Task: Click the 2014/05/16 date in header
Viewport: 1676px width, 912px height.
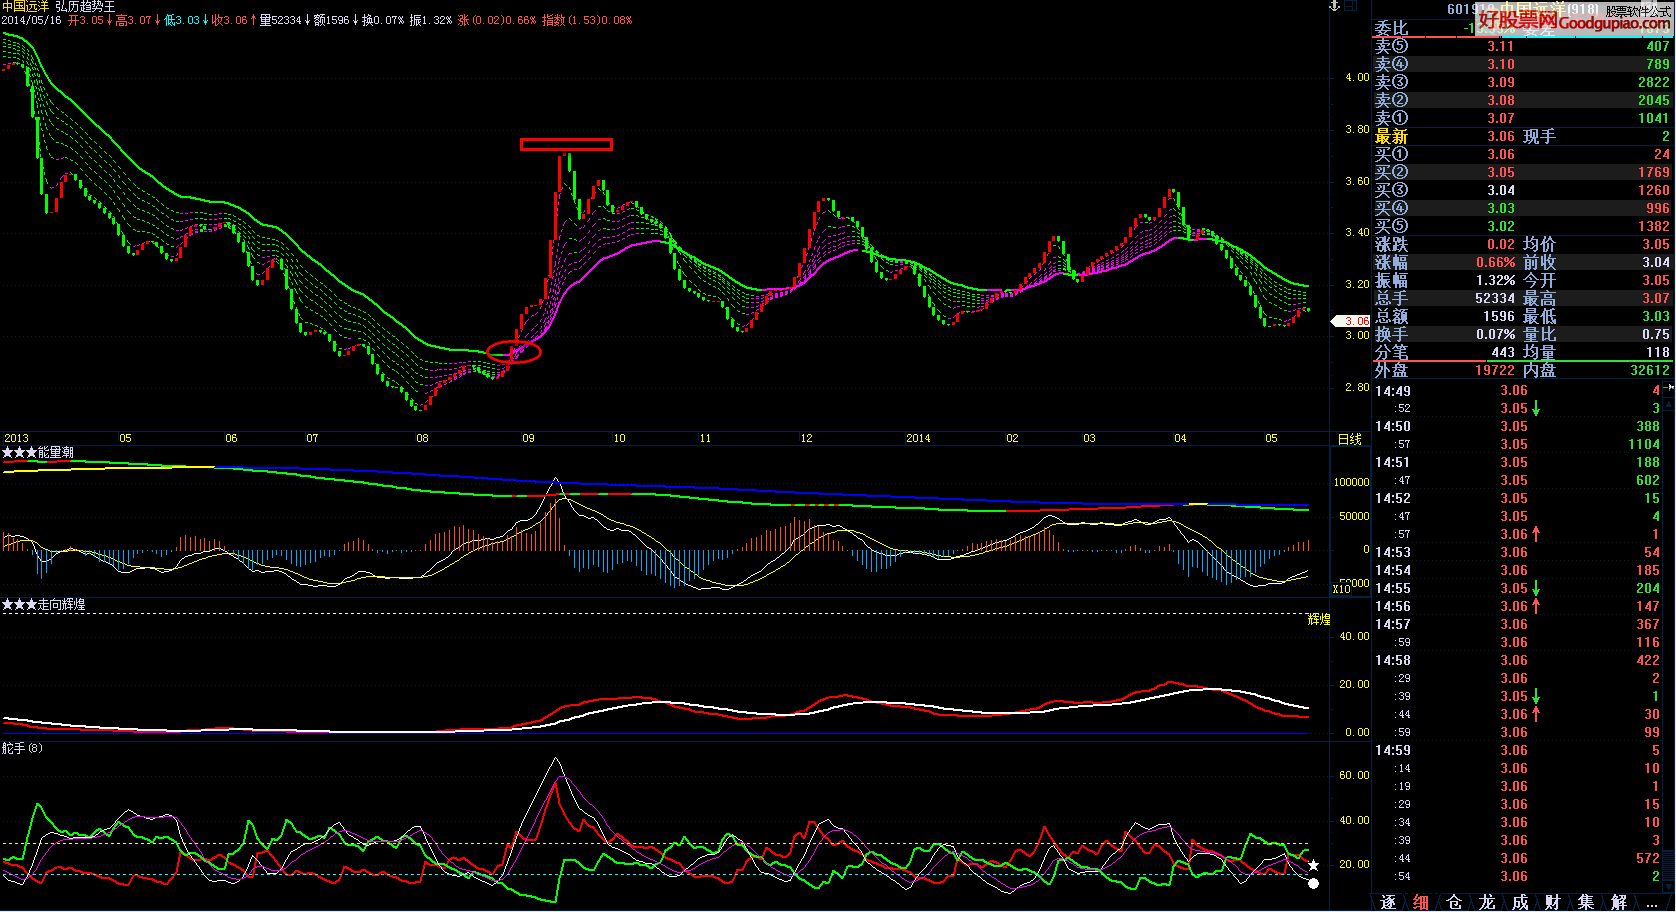Action: click(x=31, y=20)
